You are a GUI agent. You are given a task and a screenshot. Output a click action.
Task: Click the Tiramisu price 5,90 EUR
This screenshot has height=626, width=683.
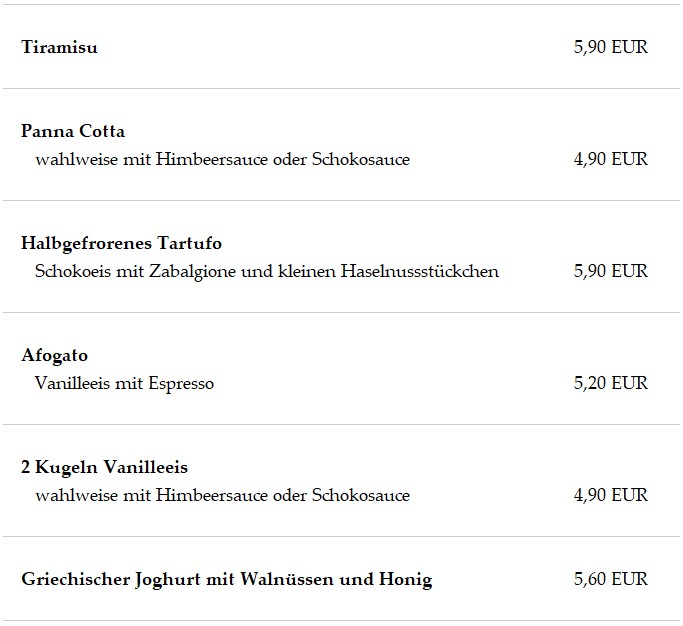[x=610, y=47]
